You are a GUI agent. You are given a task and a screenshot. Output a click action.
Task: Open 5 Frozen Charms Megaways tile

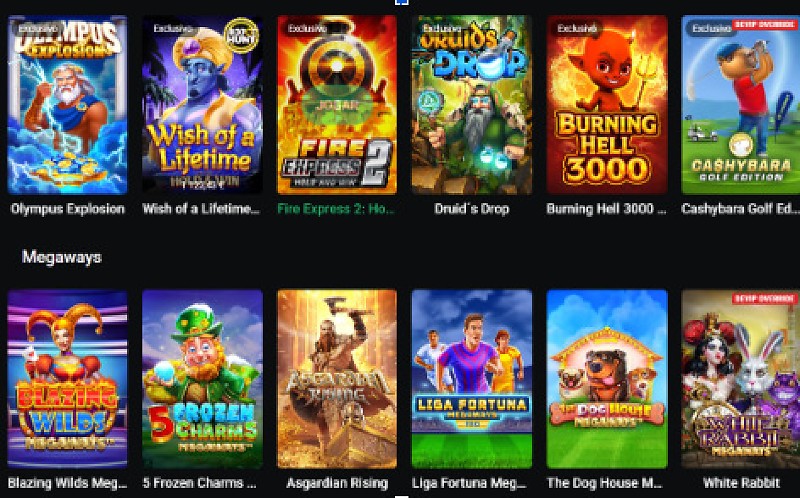pos(202,379)
